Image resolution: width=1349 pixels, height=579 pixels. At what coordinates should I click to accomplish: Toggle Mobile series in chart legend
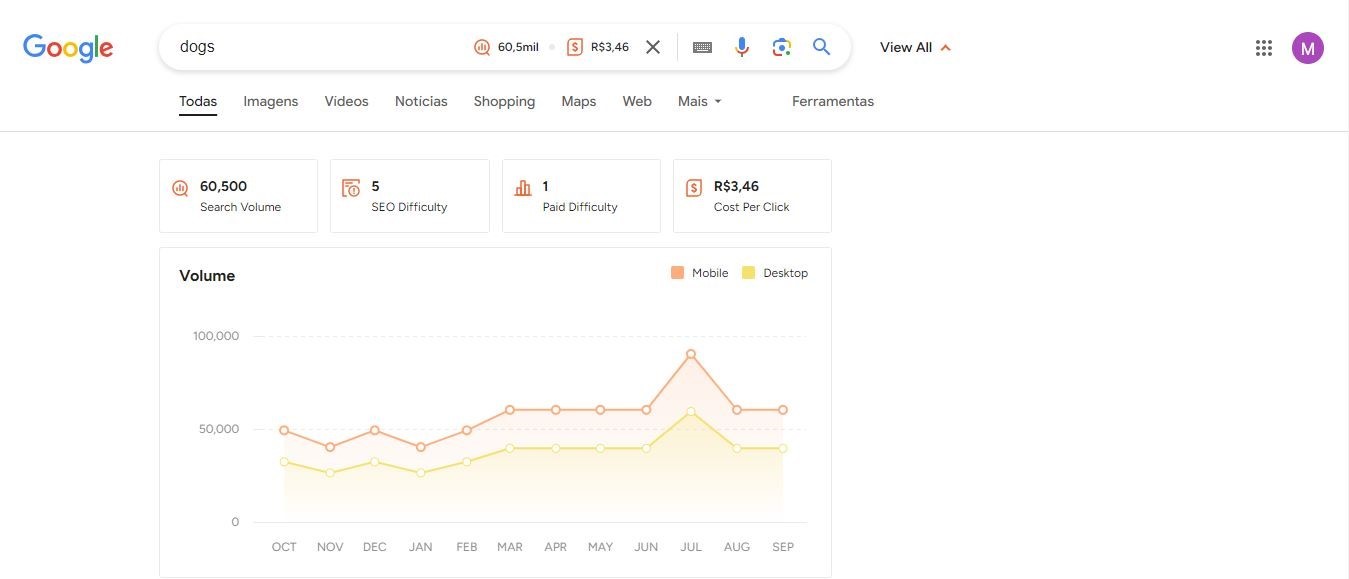click(699, 273)
